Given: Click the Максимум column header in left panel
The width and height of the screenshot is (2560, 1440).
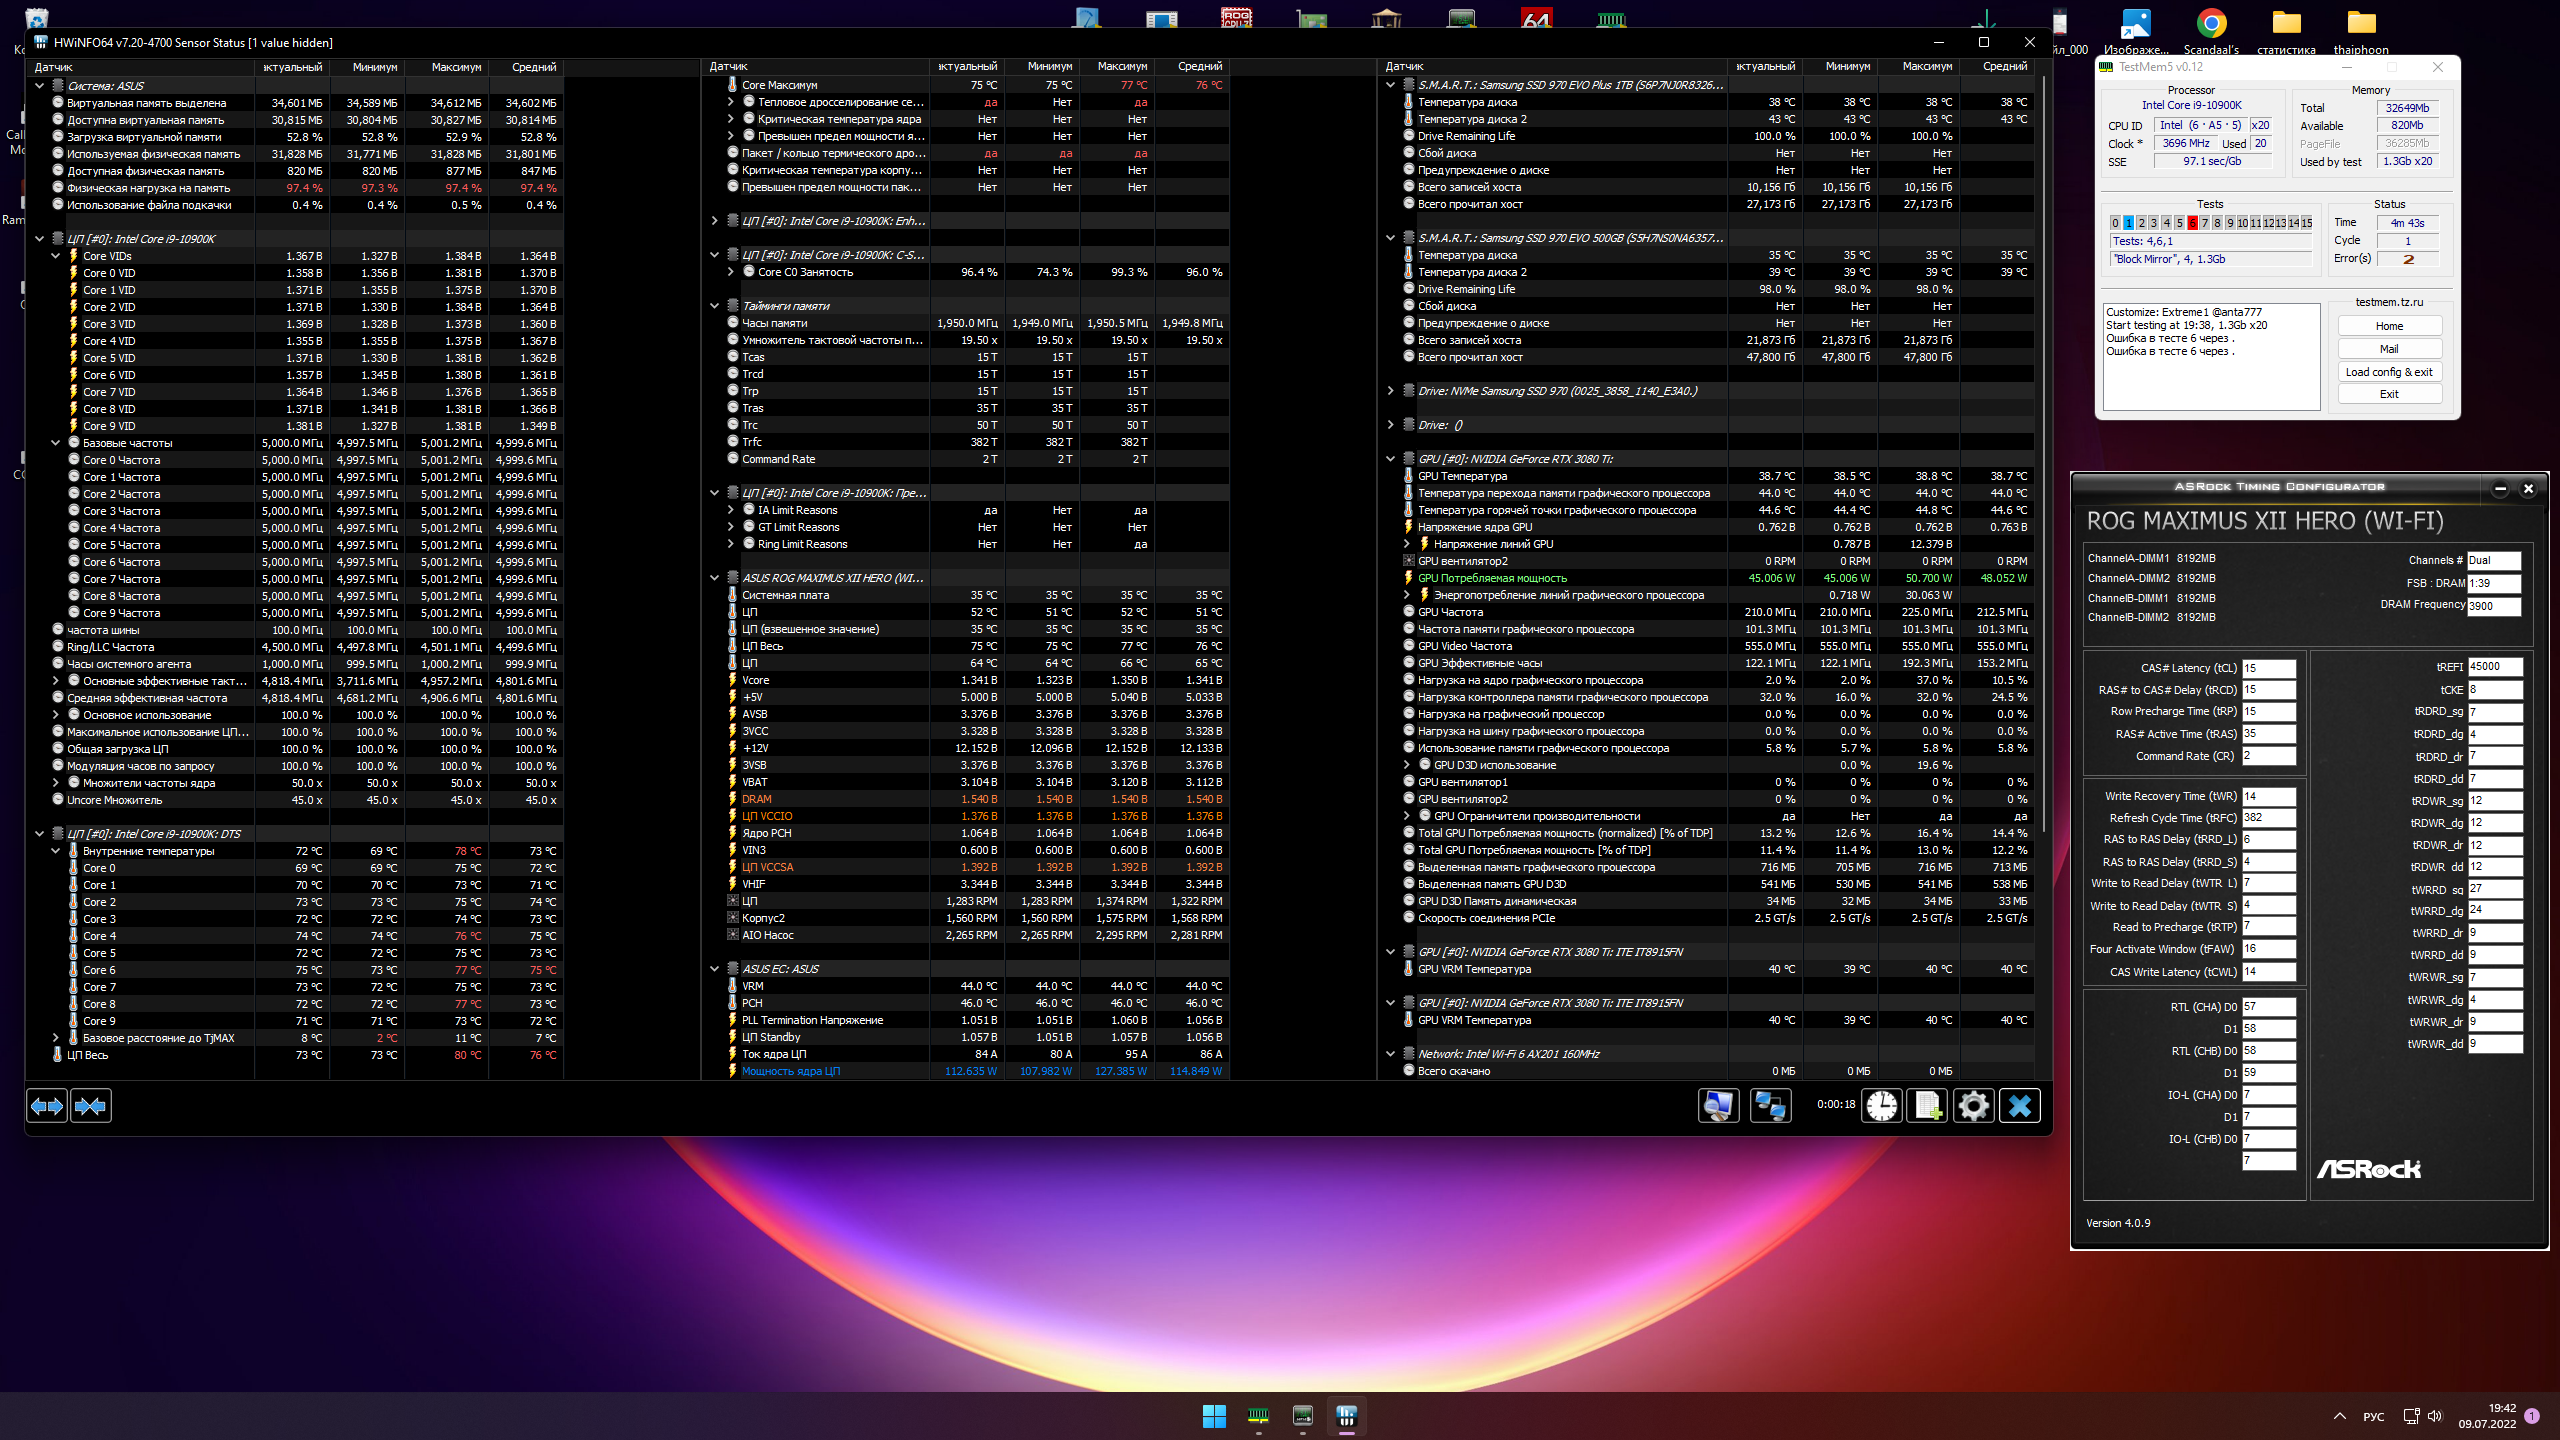Looking at the screenshot, I should [456, 67].
